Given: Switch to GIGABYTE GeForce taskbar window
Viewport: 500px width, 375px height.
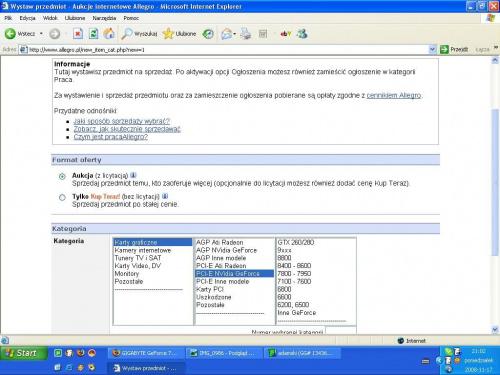Looking at the screenshot, I should pyautogui.click(x=146, y=353).
